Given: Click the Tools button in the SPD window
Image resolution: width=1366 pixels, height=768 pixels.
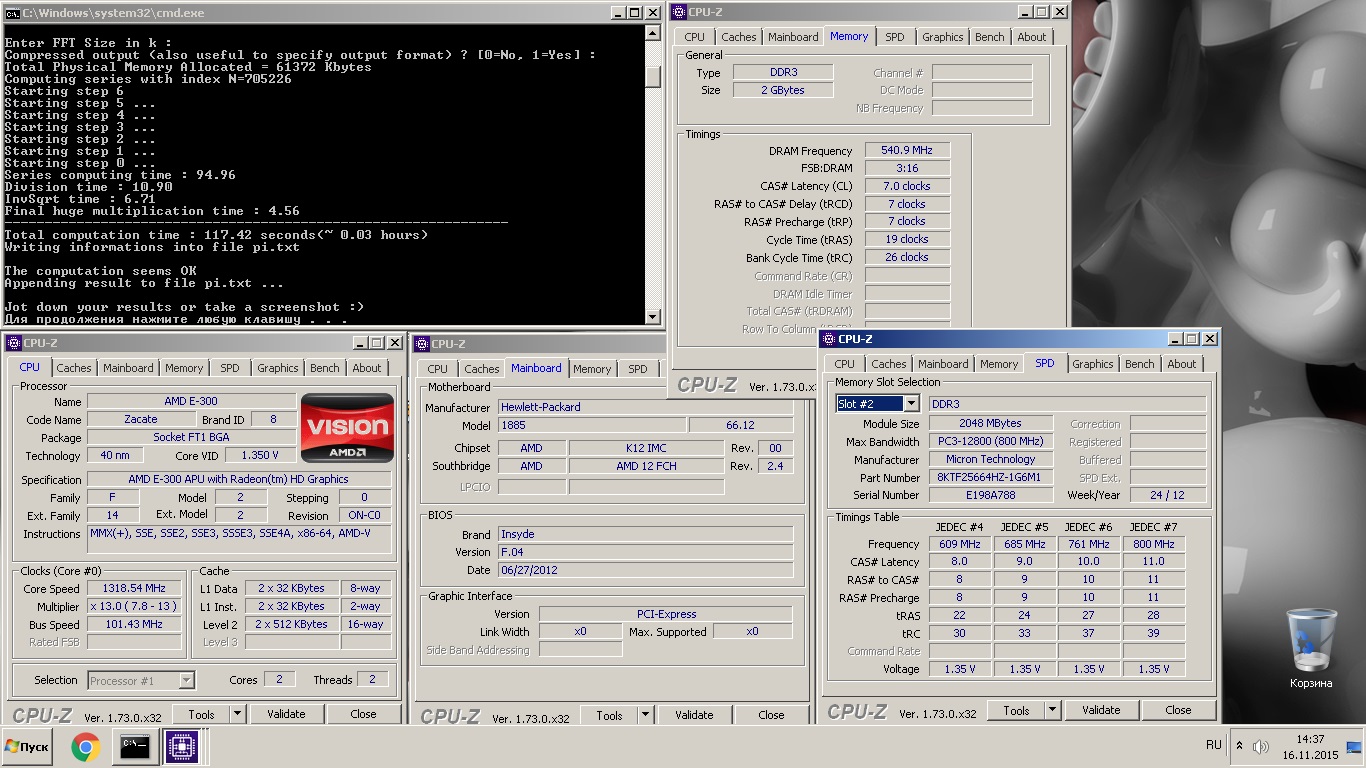Looking at the screenshot, I should [1016, 710].
